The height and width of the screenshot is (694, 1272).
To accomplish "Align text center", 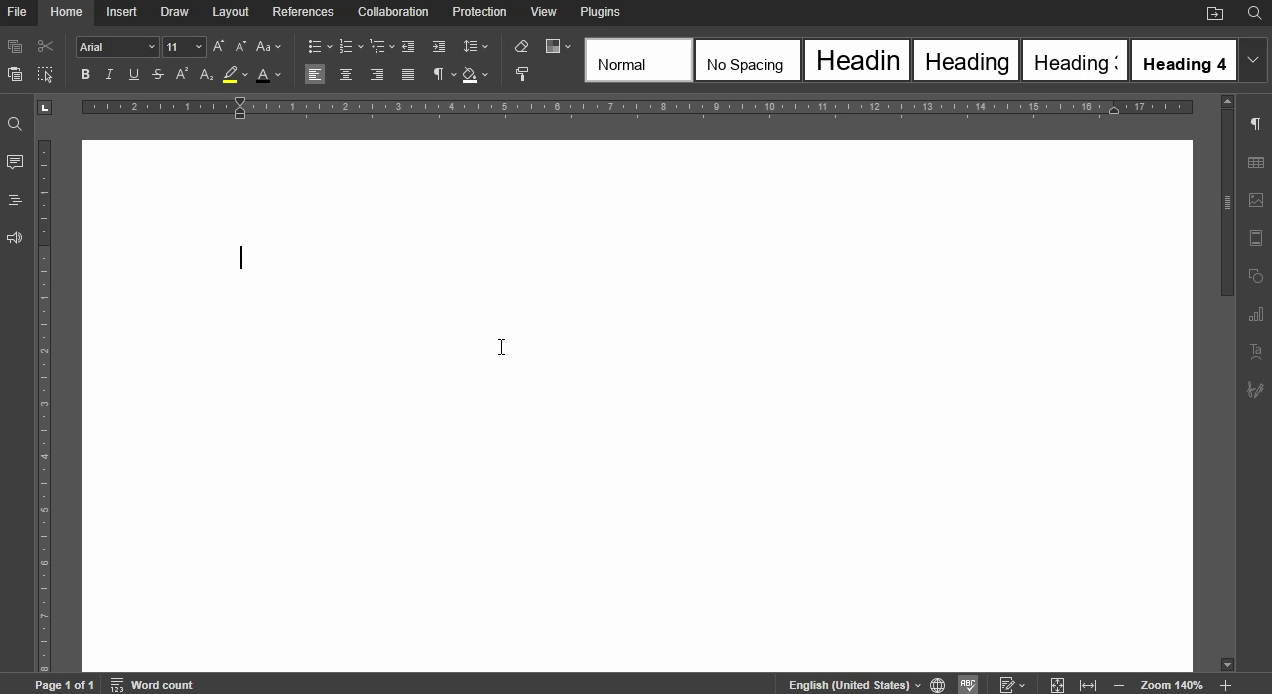I will (346, 75).
